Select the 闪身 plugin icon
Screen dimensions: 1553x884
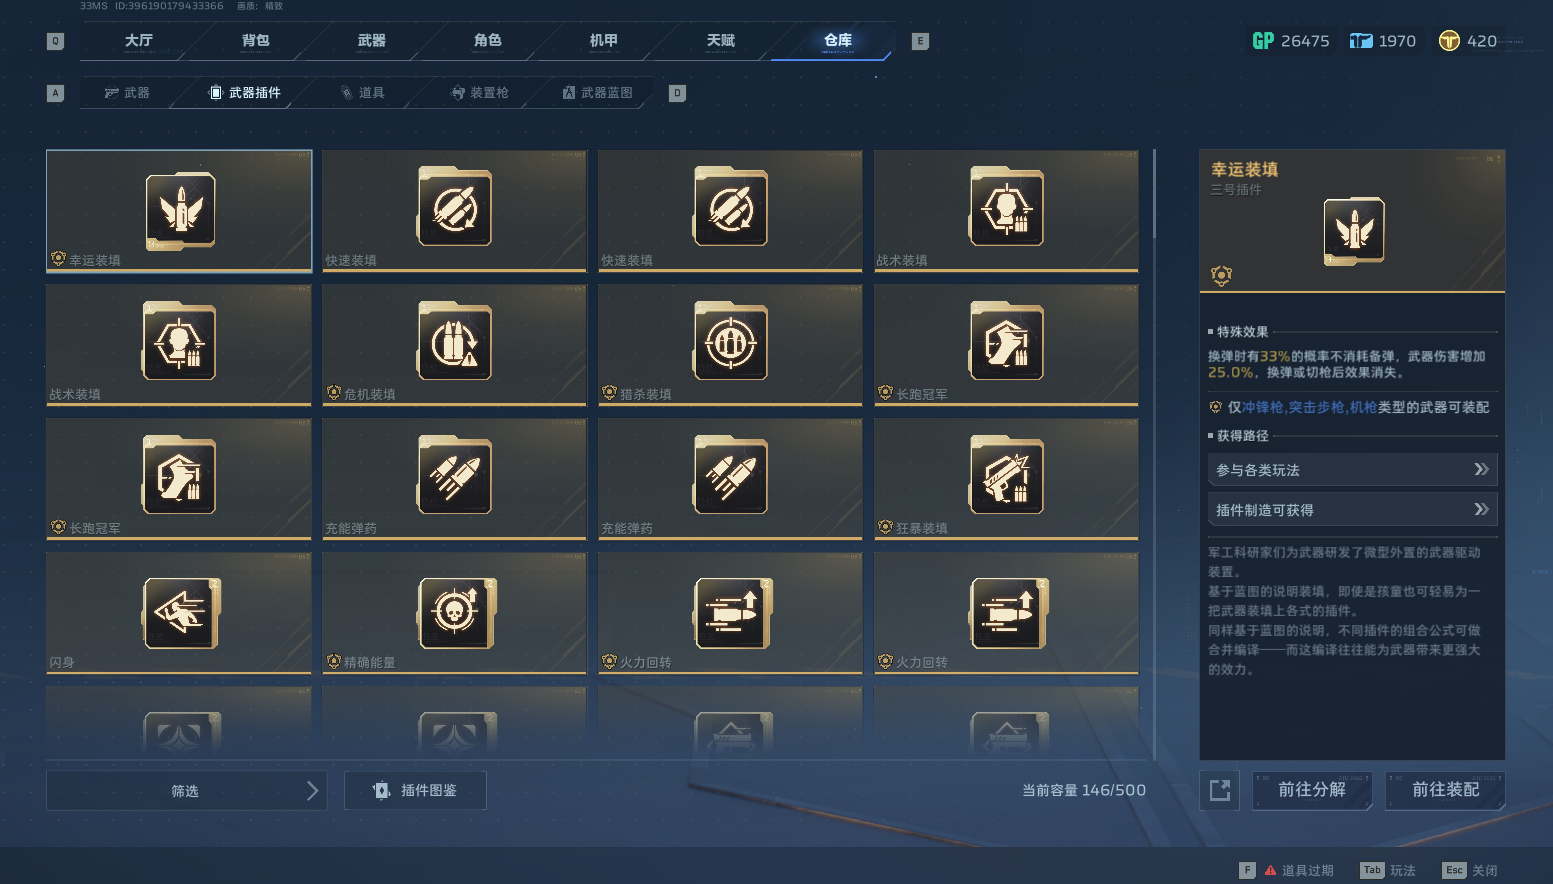(x=182, y=613)
